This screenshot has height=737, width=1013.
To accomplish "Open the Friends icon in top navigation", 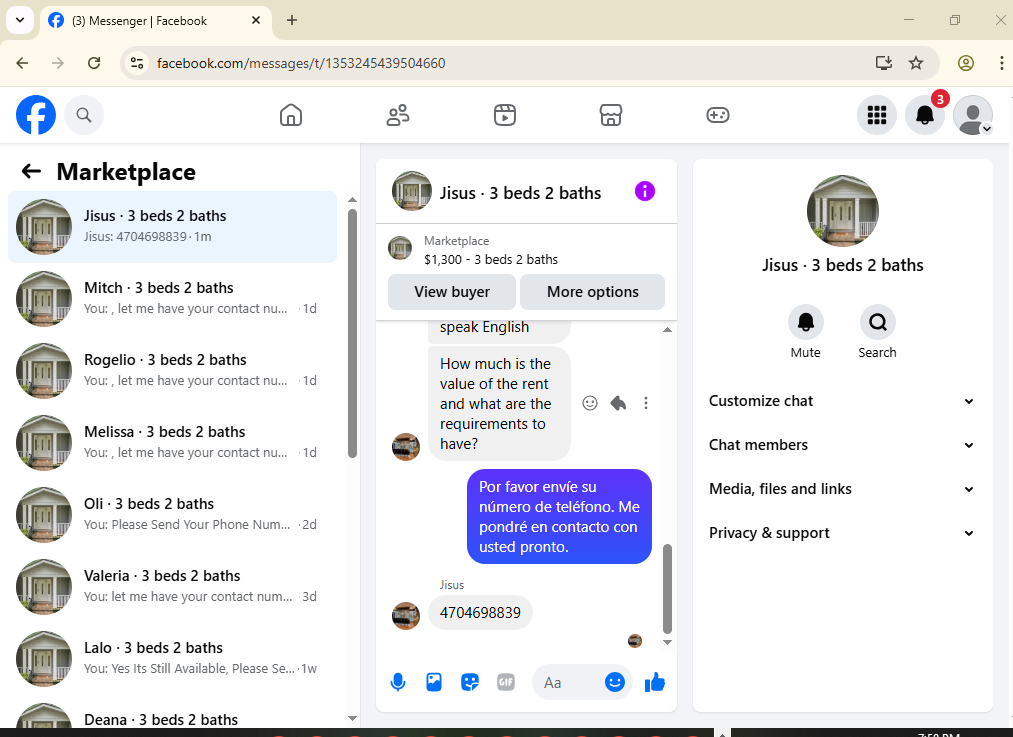I will (x=398, y=115).
